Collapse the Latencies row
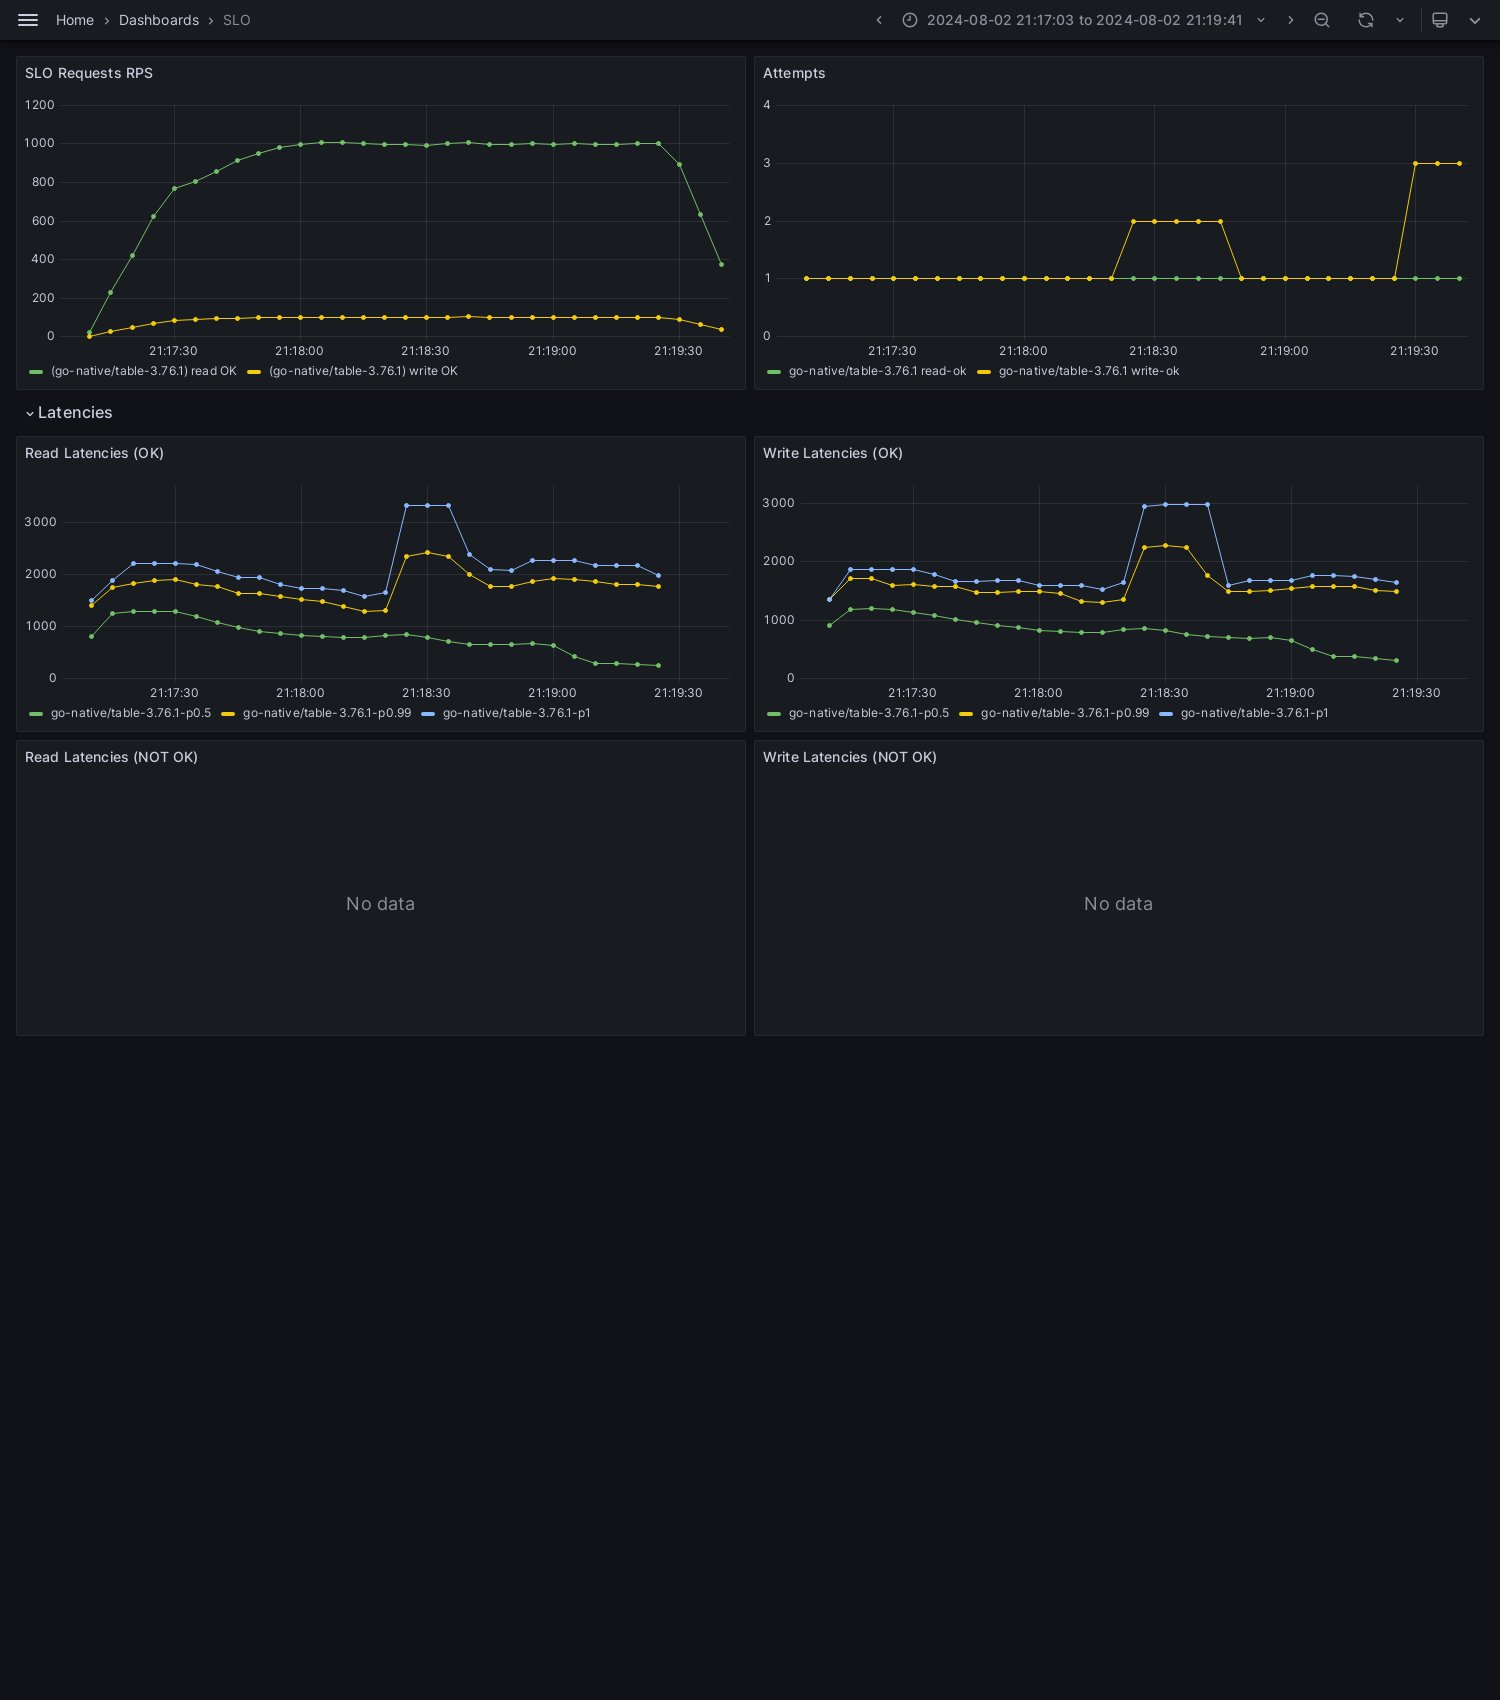The image size is (1500, 1700). coord(69,413)
